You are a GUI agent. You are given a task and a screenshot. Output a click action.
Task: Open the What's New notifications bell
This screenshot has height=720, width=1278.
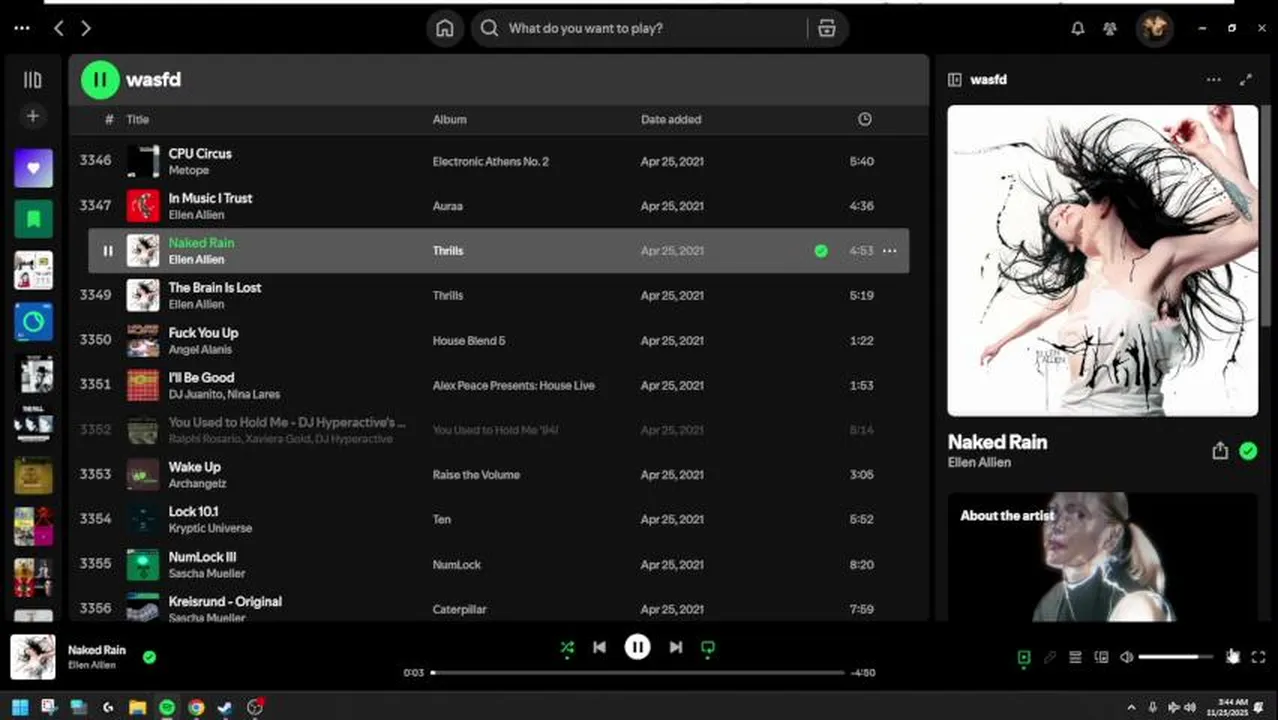(1077, 29)
